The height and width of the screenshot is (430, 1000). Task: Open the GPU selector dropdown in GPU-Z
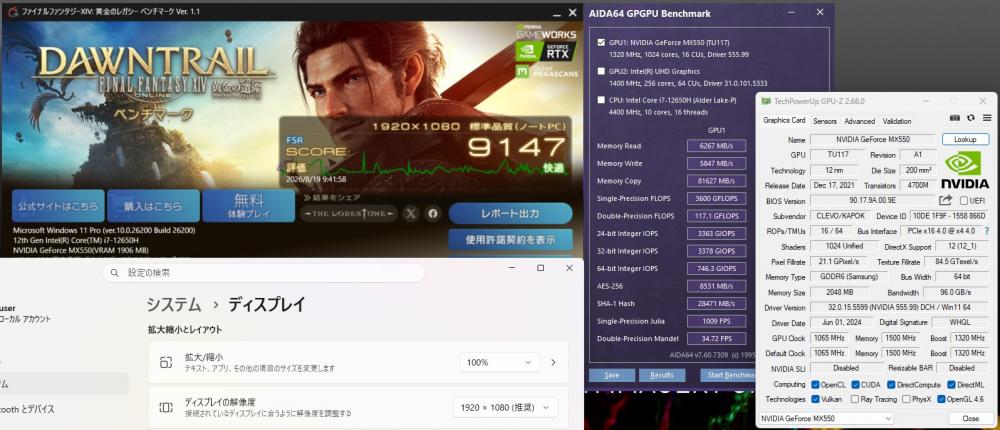(x=826, y=419)
